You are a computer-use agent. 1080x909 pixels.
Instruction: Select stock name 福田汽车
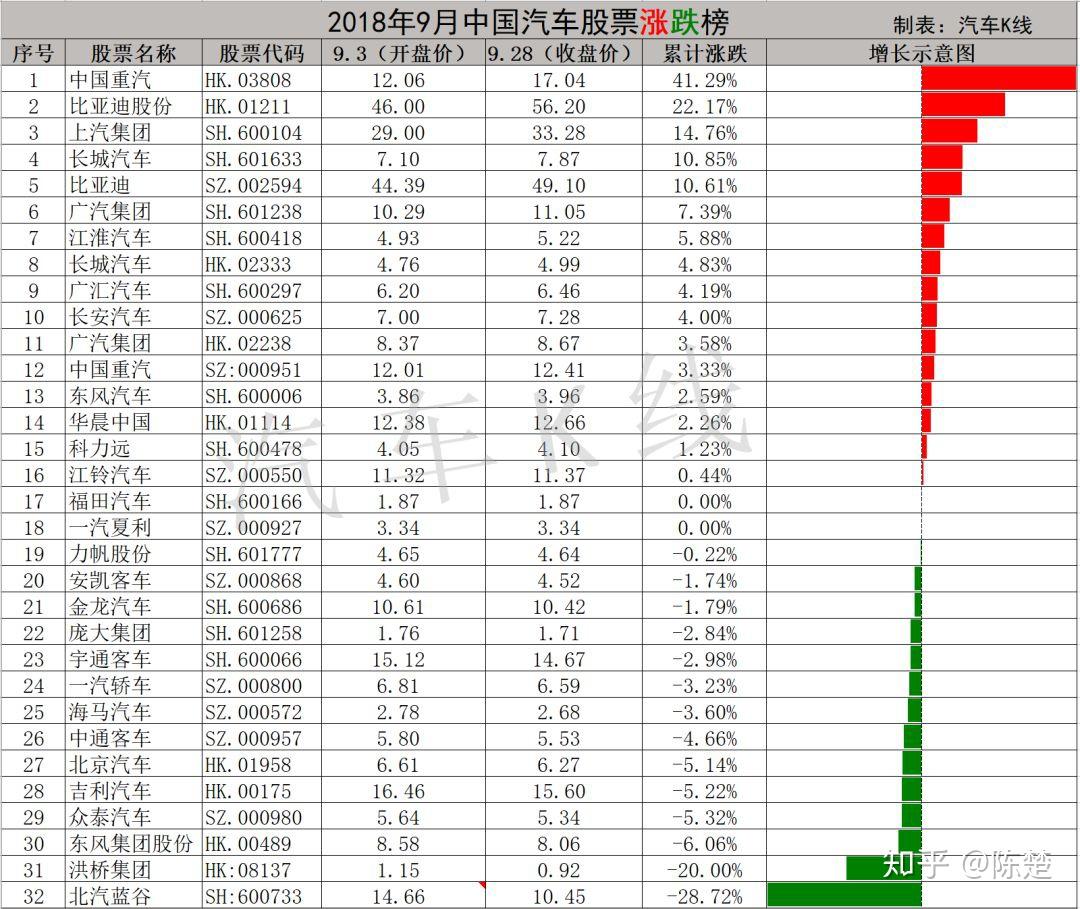pos(110,501)
